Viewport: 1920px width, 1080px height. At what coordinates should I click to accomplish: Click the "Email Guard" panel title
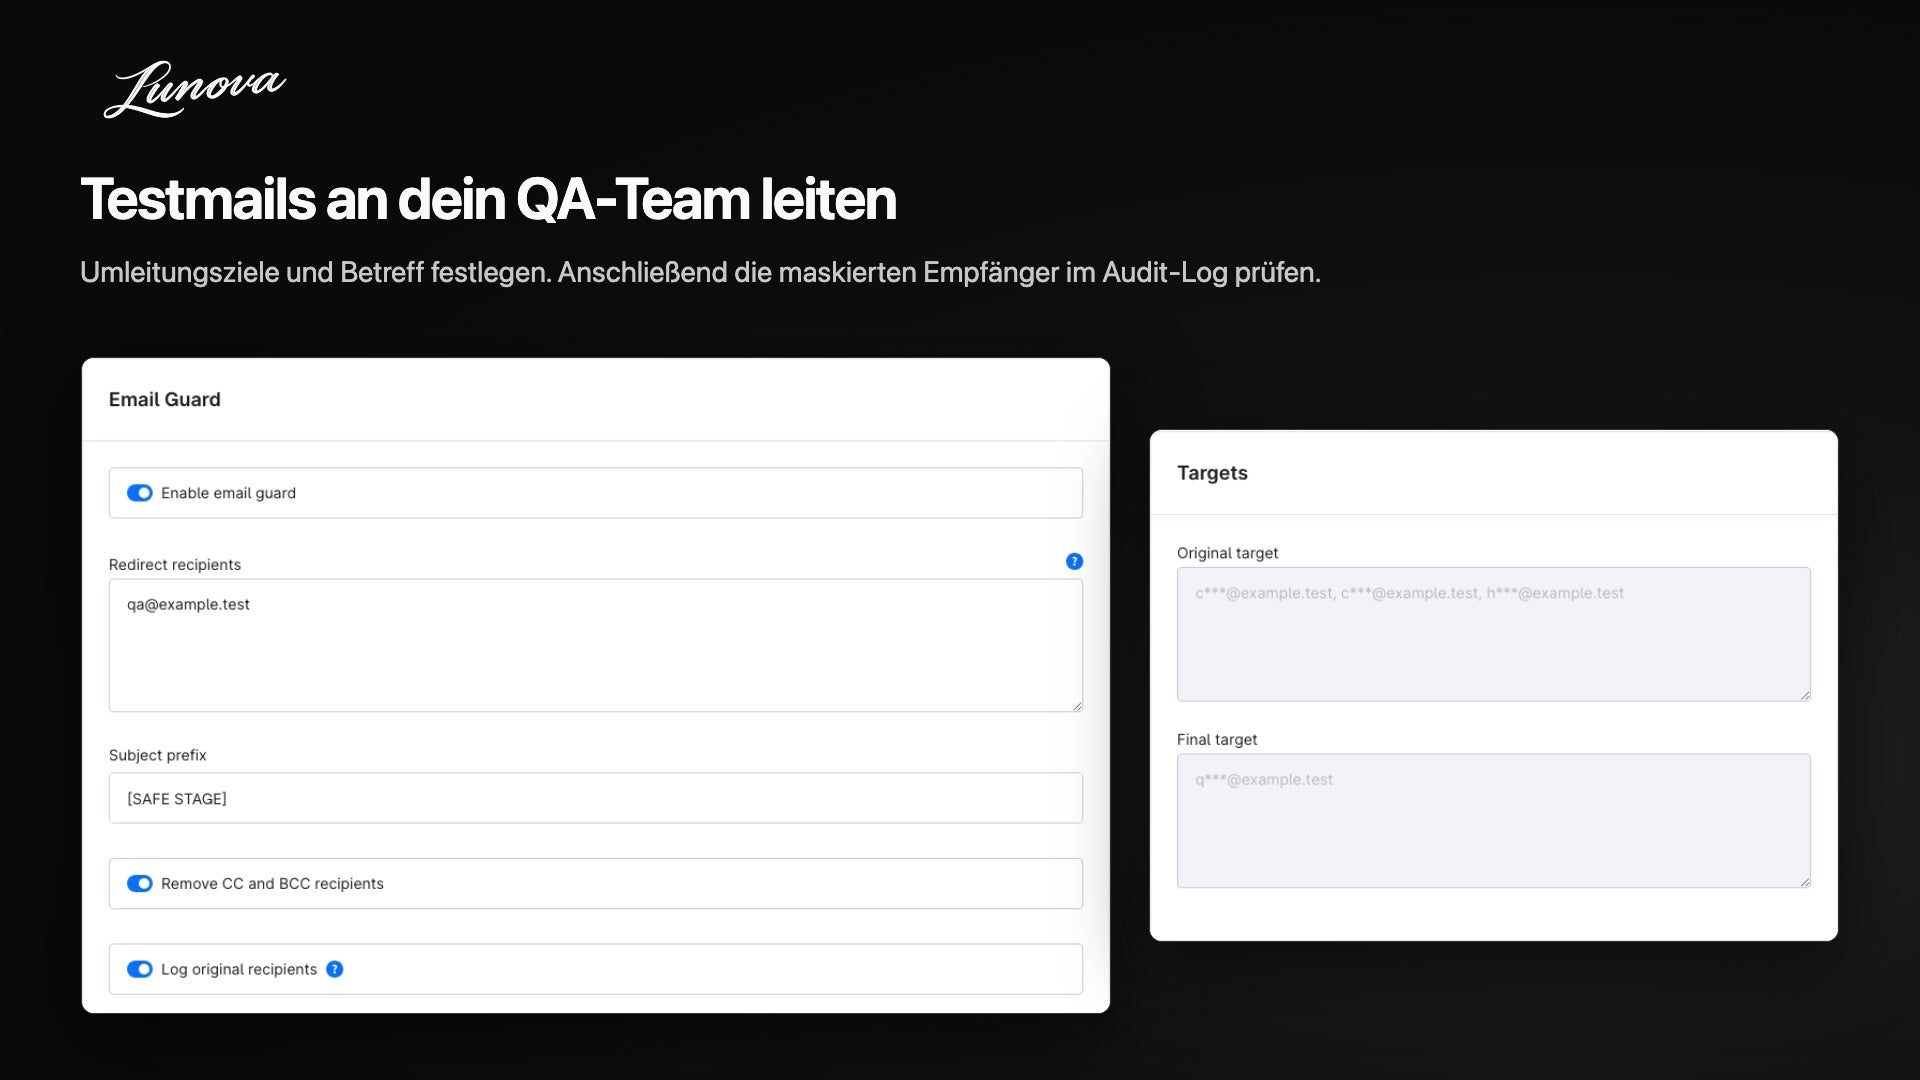(164, 399)
